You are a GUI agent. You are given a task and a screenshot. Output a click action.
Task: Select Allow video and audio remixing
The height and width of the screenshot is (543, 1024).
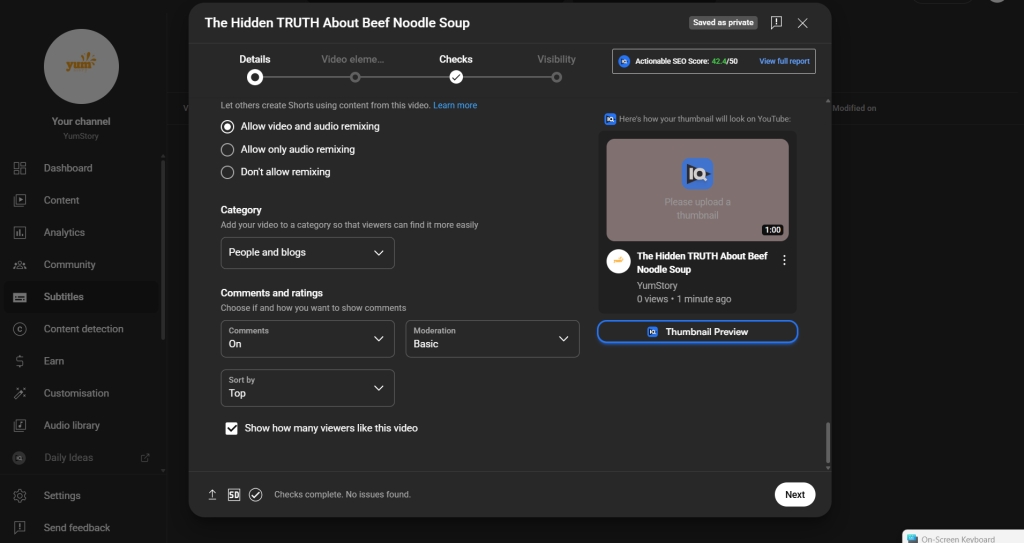pos(228,127)
